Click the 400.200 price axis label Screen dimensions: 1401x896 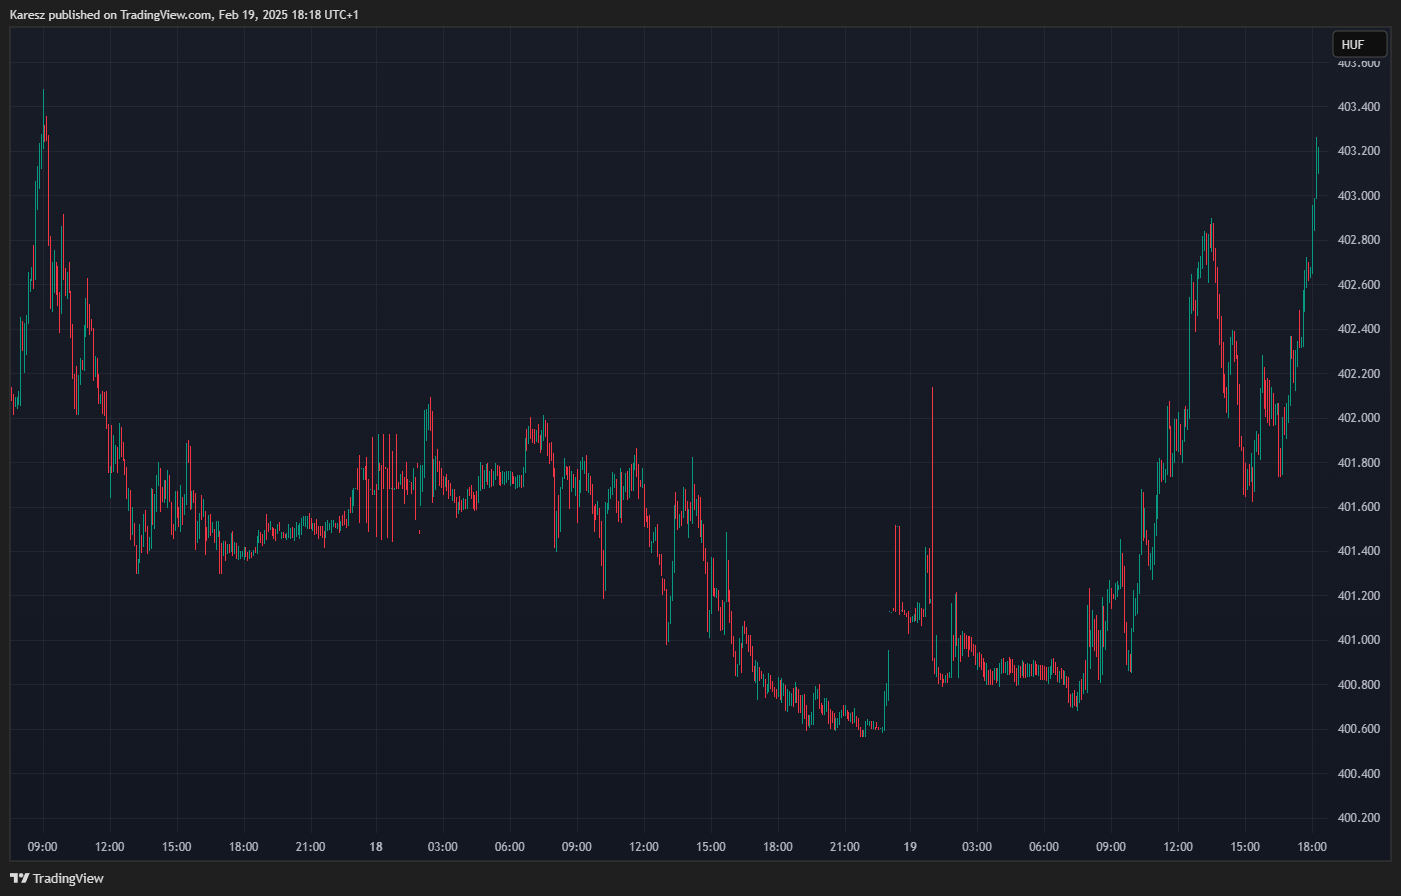(x=1358, y=818)
